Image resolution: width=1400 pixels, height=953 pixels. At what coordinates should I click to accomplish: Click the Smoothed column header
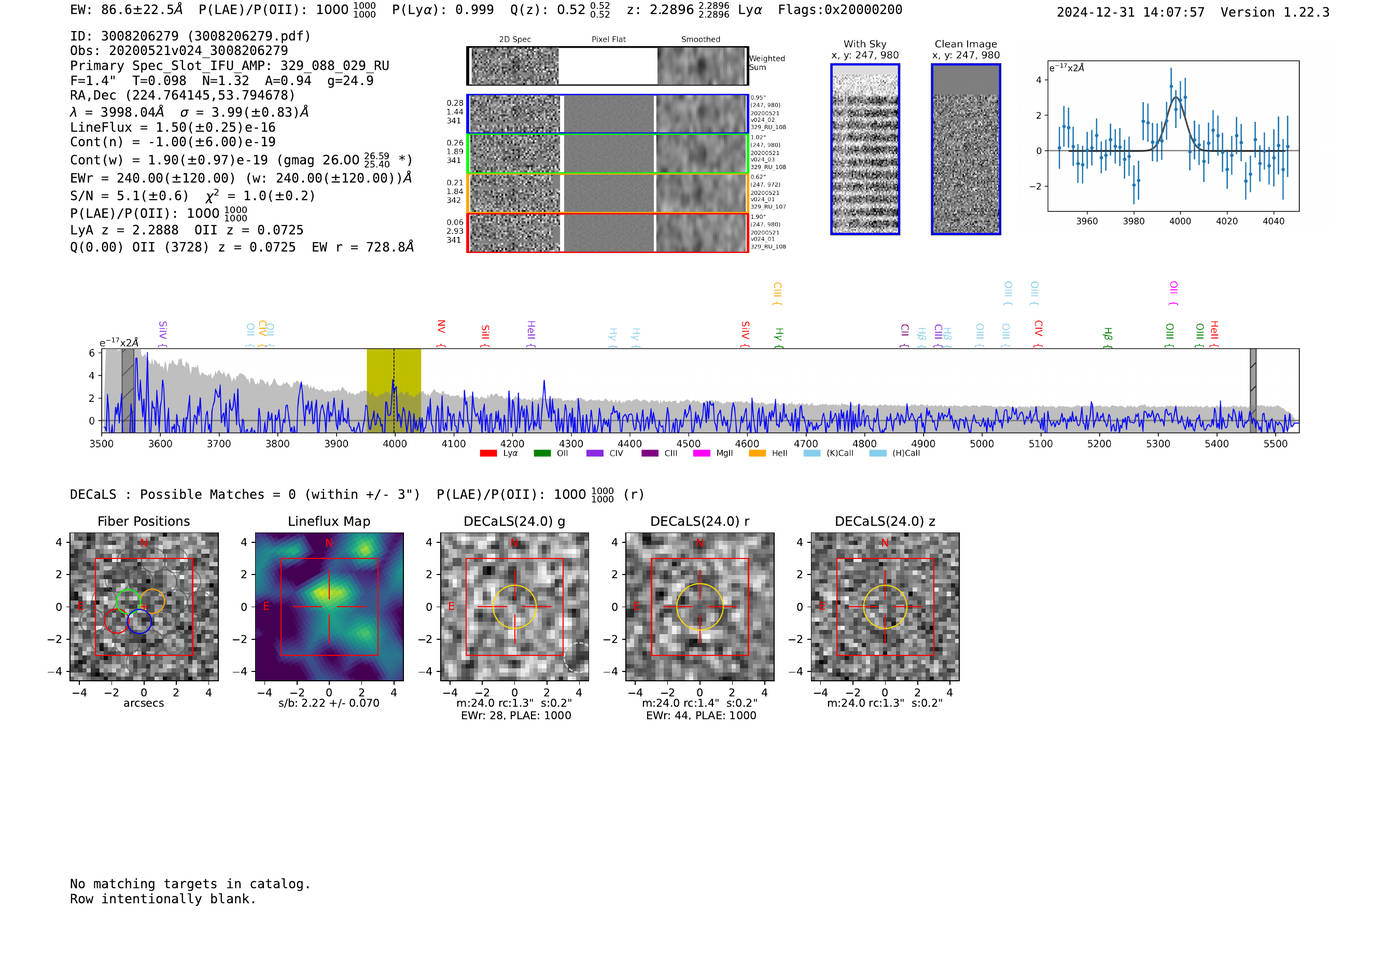tap(701, 40)
